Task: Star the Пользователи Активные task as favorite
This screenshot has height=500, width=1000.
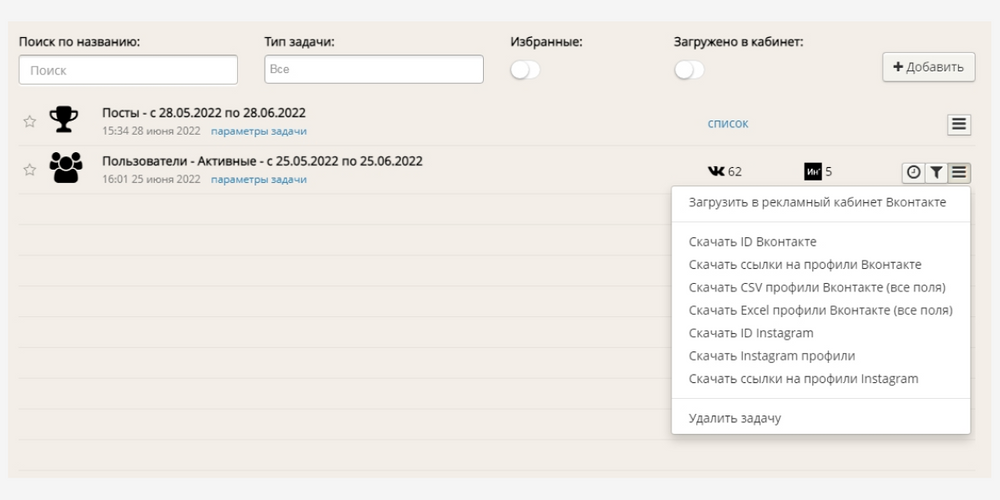Action: [x=30, y=170]
